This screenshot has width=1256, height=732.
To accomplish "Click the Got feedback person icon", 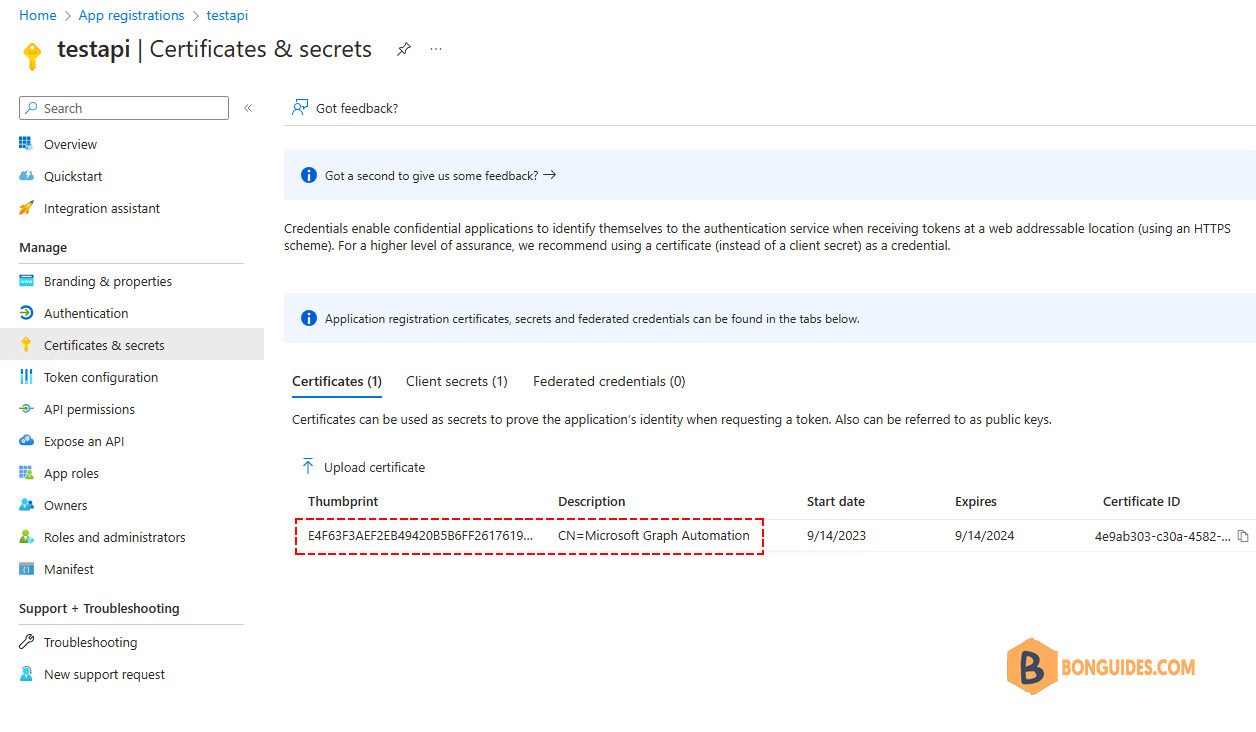I will pos(299,108).
